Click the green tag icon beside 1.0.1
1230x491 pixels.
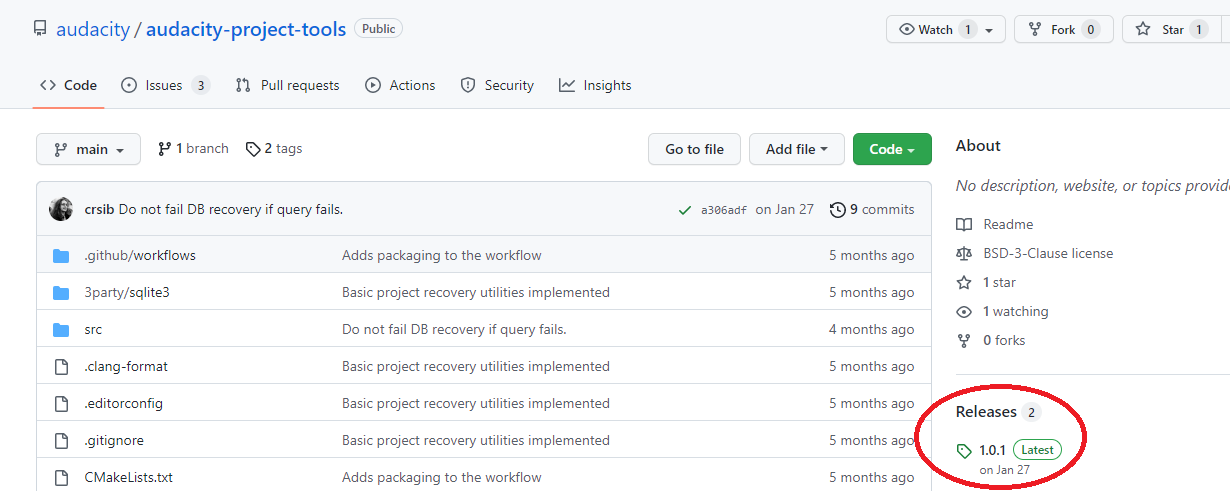964,450
